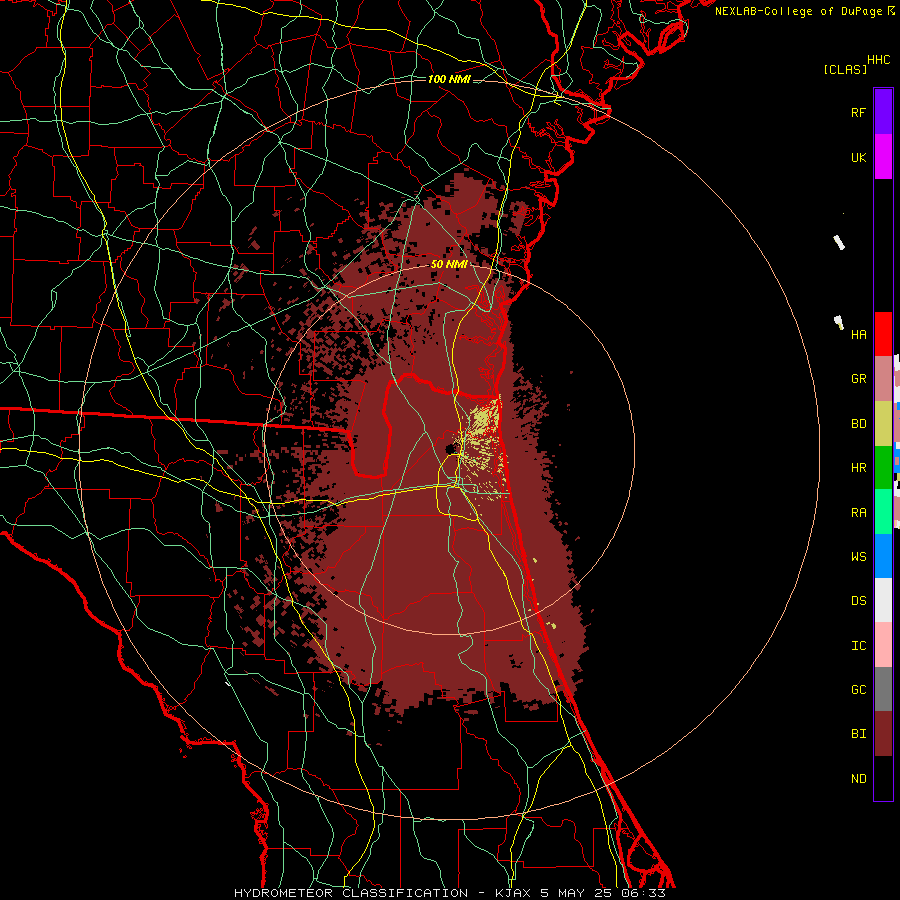Click the '06:33' timestamp text
Viewport: 900px width, 900px height.
(643, 893)
